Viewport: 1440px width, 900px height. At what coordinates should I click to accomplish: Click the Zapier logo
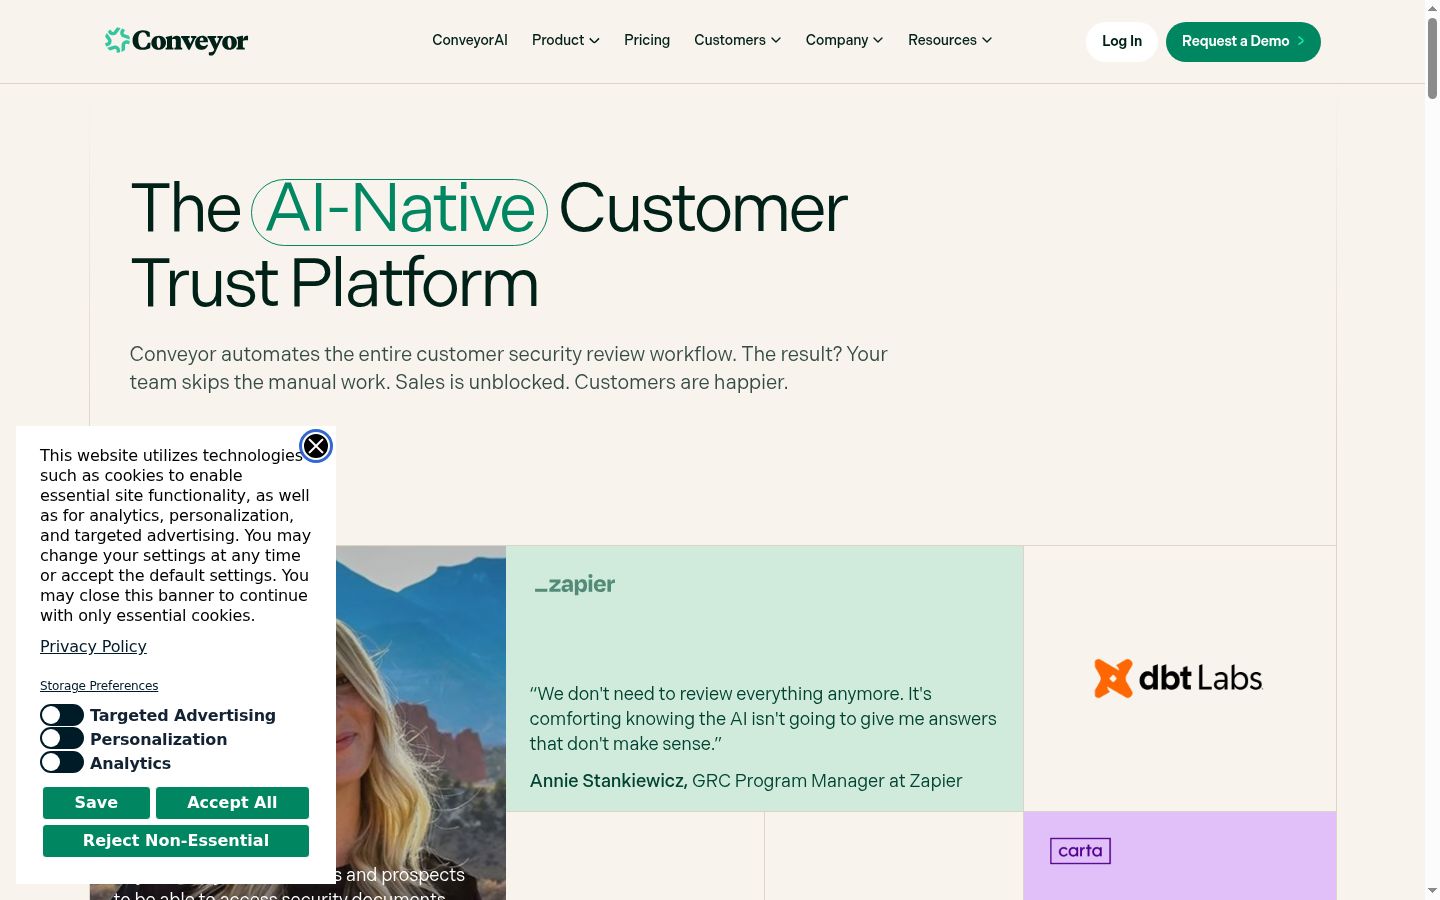point(575,585)
